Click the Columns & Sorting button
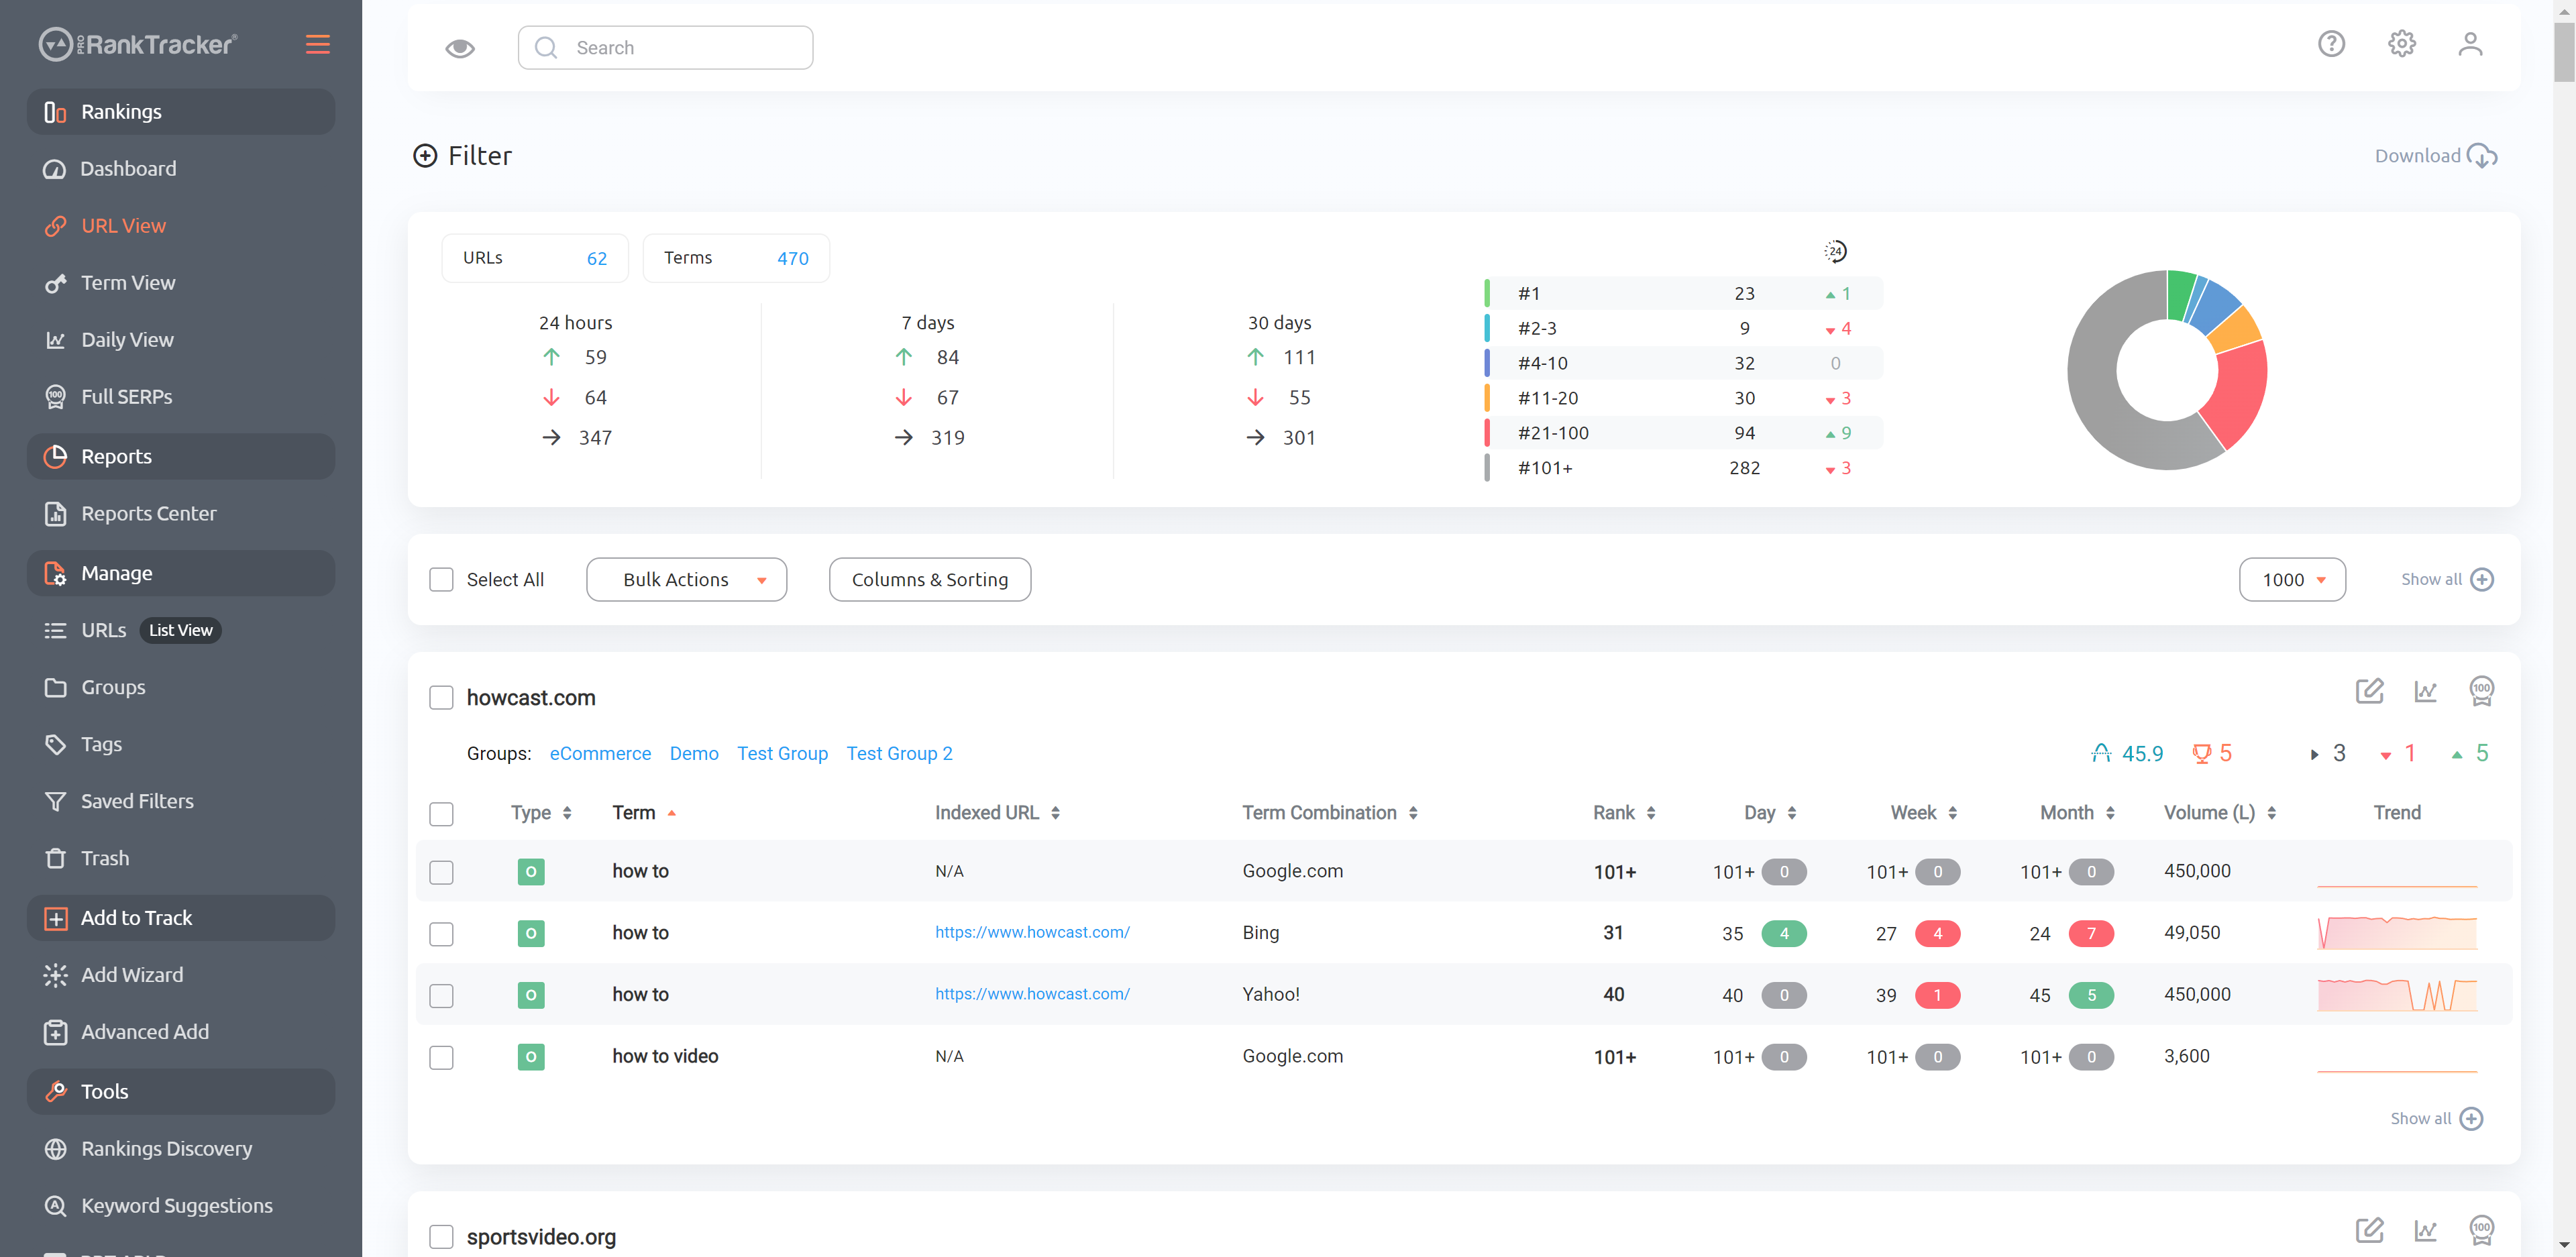Viewport: 2576px width, 1257px height. click(930, 580)
